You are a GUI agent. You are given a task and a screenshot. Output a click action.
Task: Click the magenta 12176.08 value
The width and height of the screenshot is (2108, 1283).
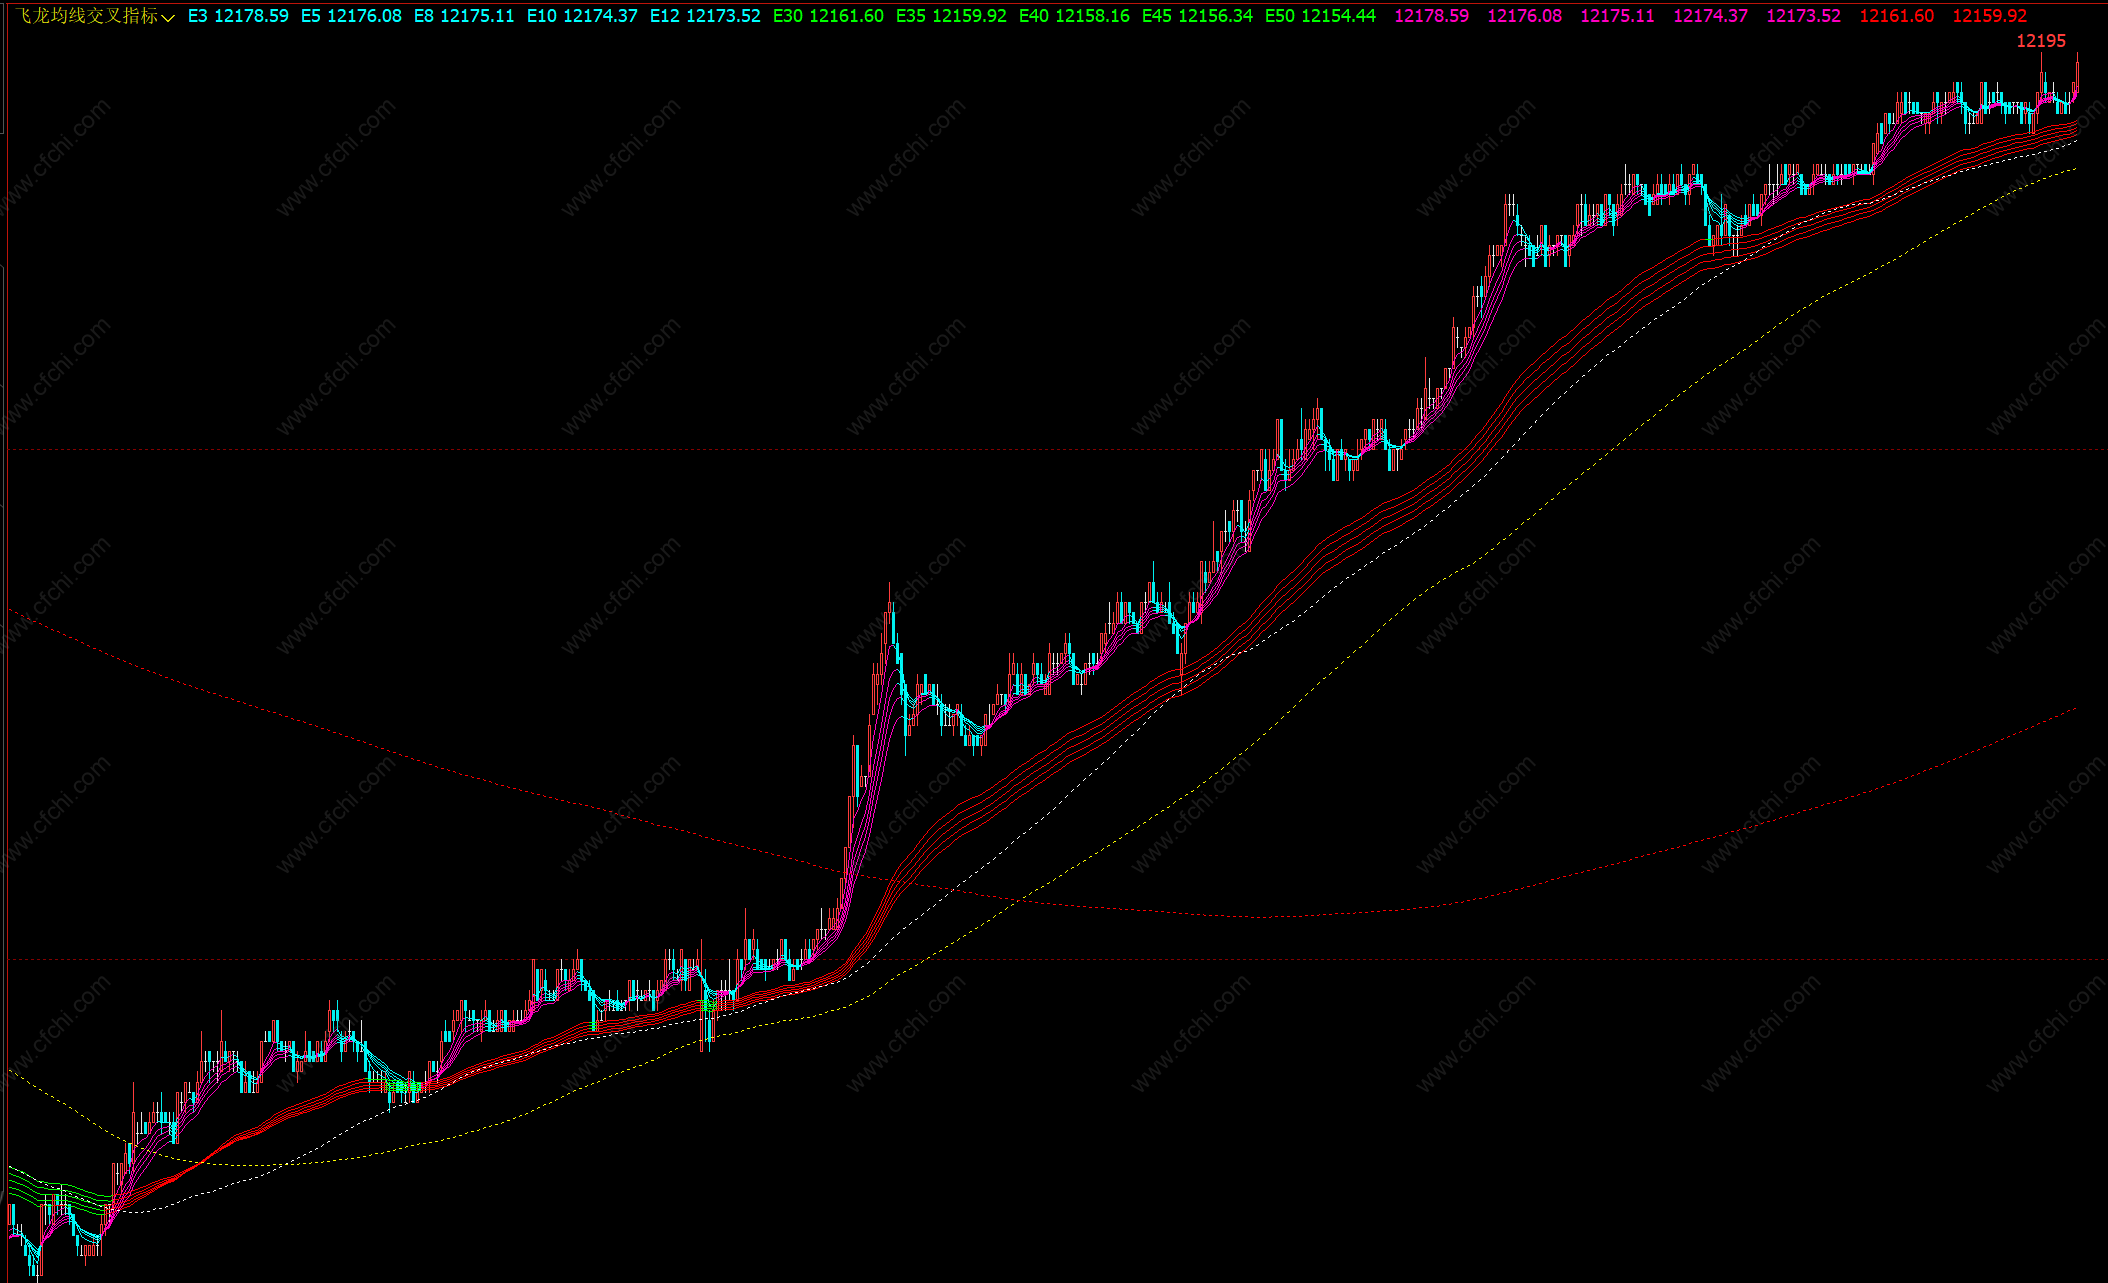1524,16
